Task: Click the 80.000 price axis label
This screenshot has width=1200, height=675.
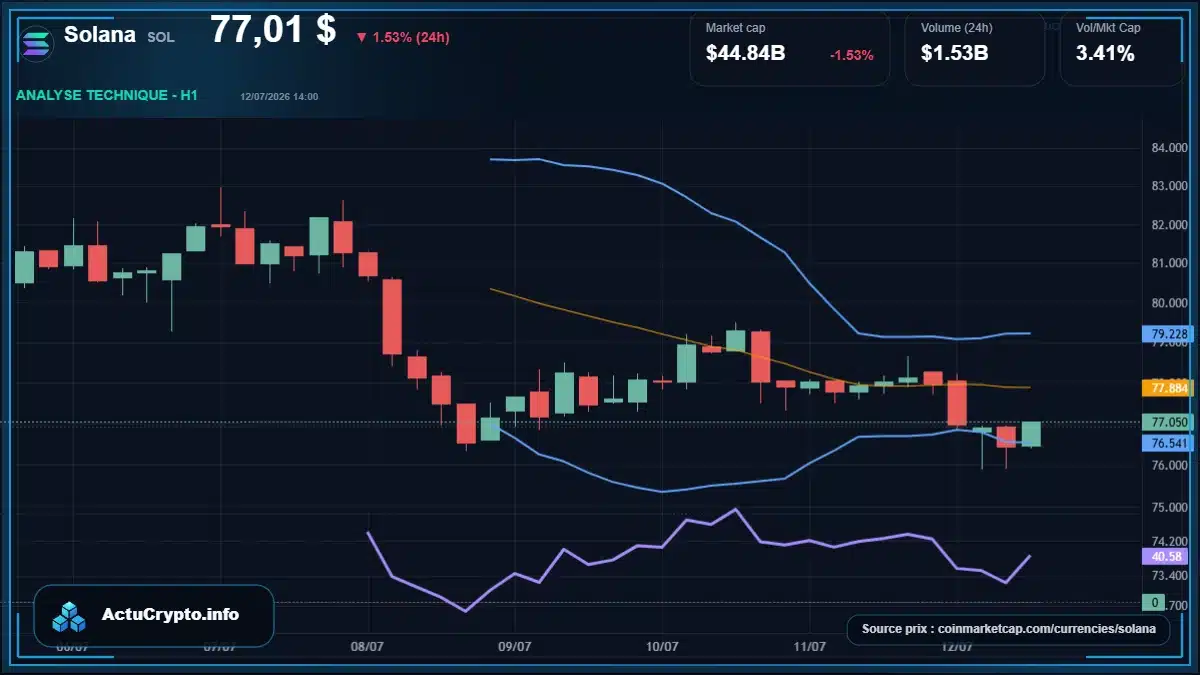Action: [1169, 303]
